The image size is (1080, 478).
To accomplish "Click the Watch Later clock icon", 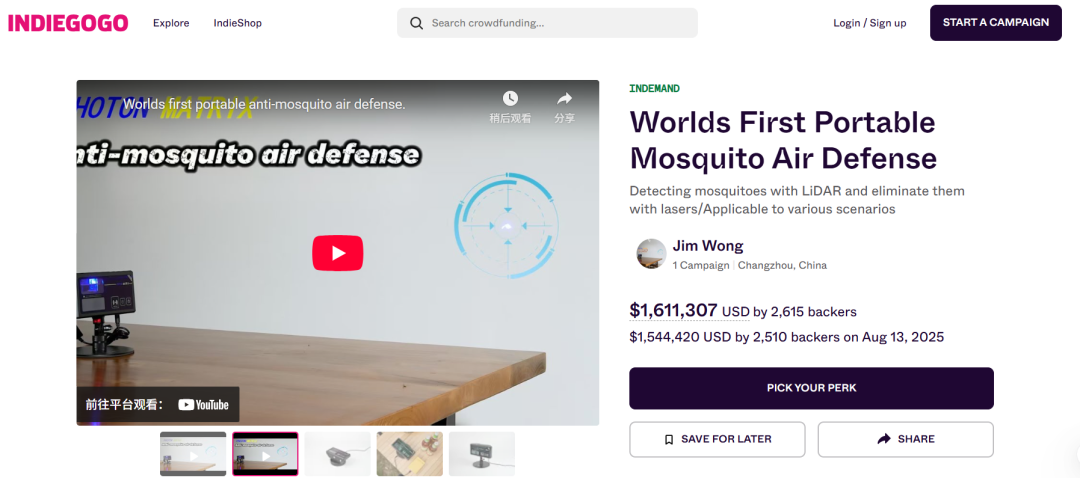I will click(x=510, y=99).
